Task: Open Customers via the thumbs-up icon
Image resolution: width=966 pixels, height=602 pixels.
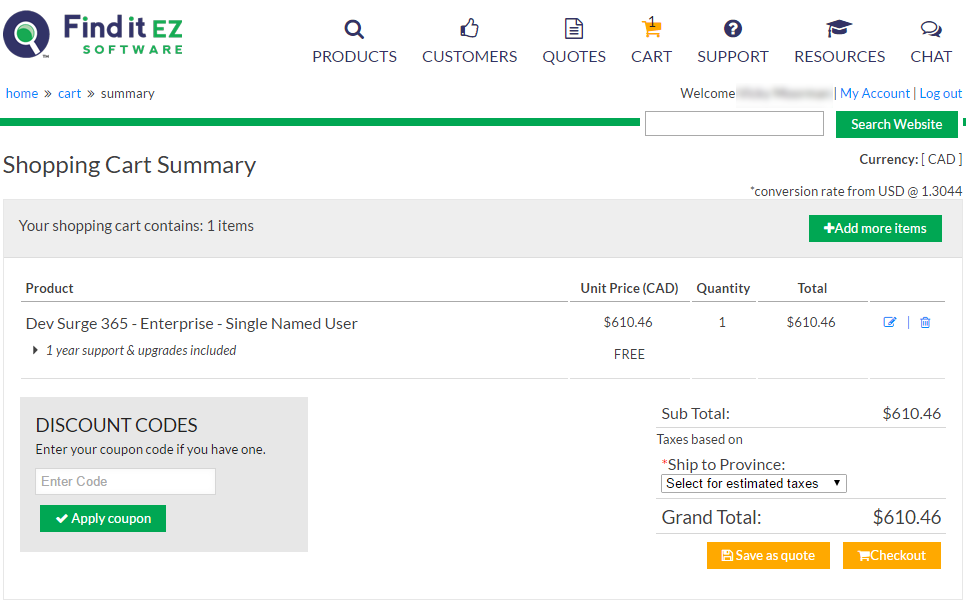Action: (469, 29)
